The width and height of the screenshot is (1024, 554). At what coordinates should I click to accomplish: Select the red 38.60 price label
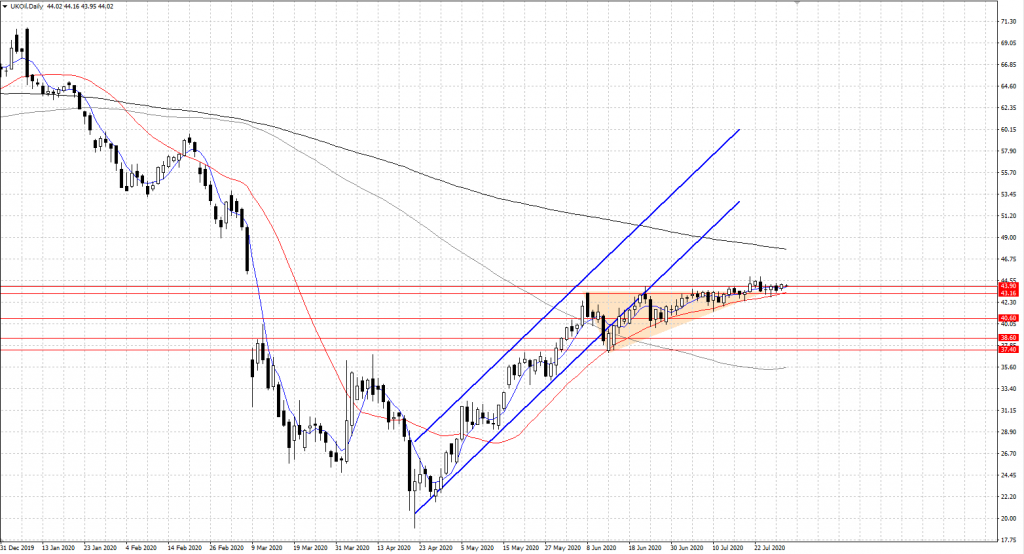pyautogui.click(x=1008, y=339)
